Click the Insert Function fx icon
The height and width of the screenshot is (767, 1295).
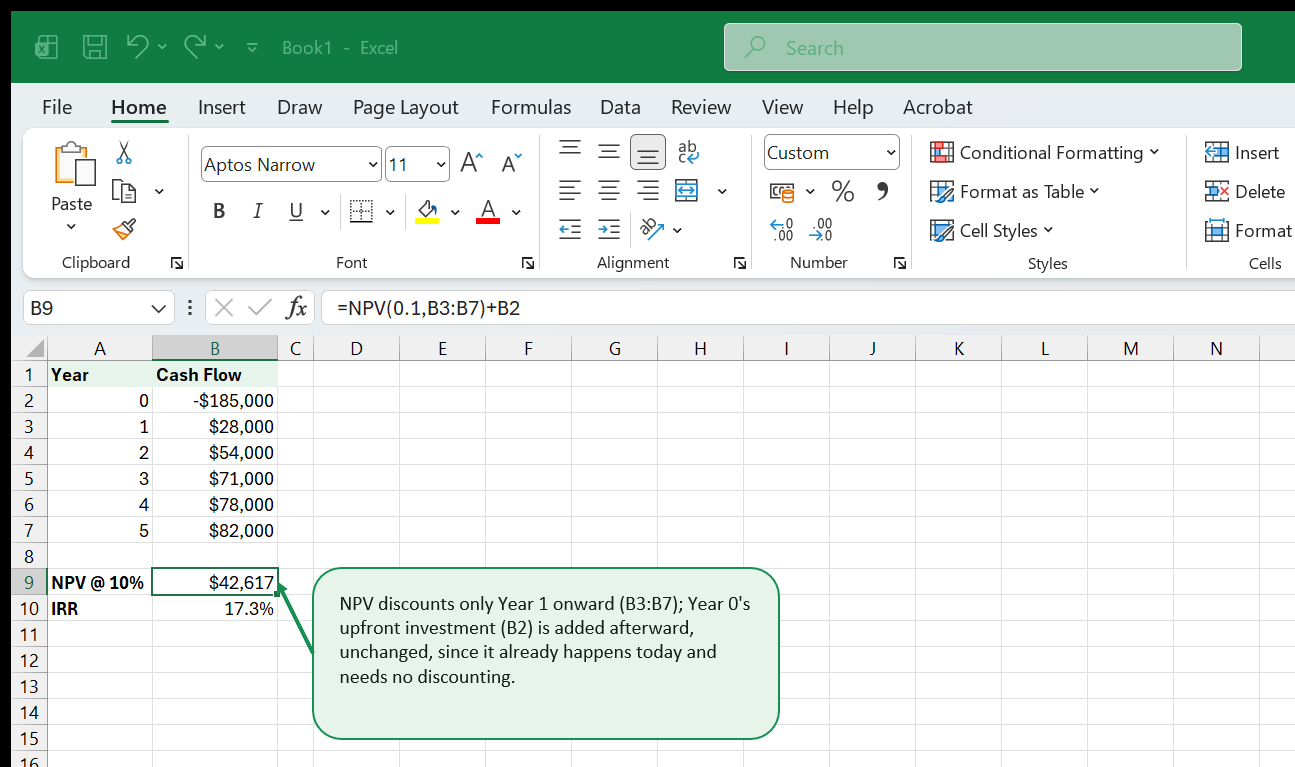click(296, 308)
